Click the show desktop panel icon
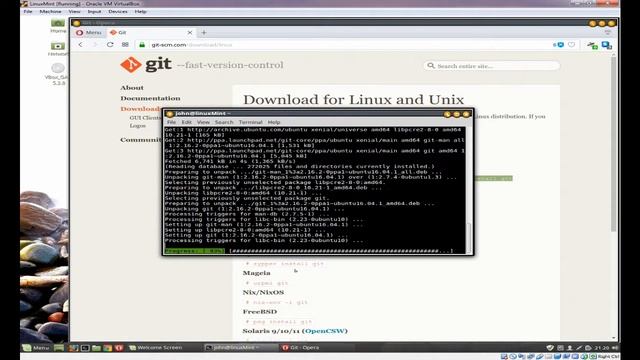Screen dimensions: 640x360 point(59,348)
